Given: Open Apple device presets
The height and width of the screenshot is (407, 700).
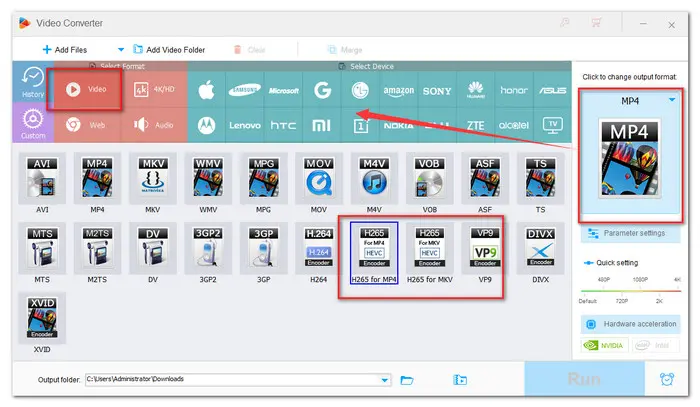Looking at the screenshot, I should (x=206, y=91).
